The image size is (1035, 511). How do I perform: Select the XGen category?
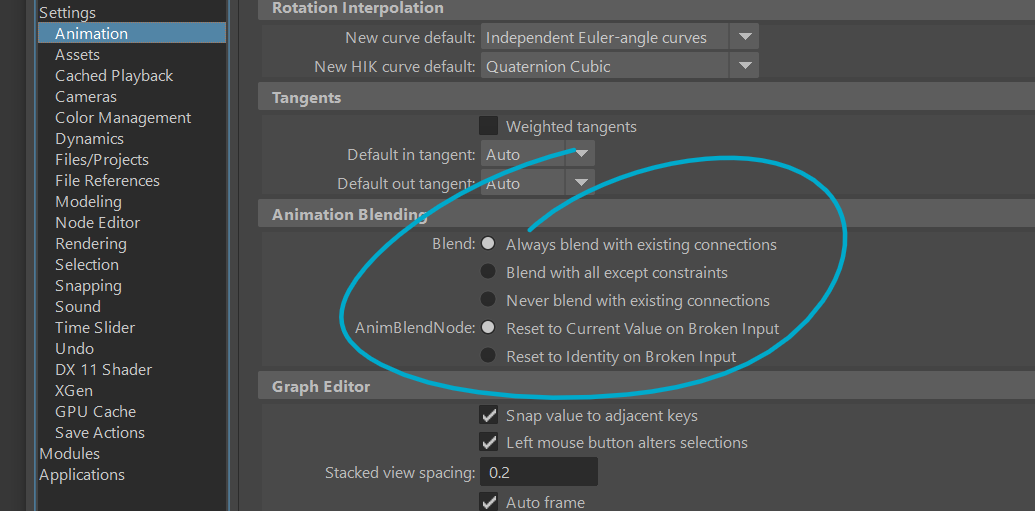74,390
